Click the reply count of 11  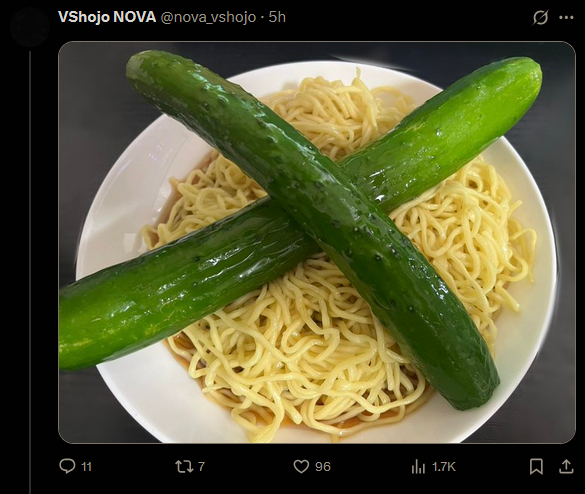[x=86, y=467]
